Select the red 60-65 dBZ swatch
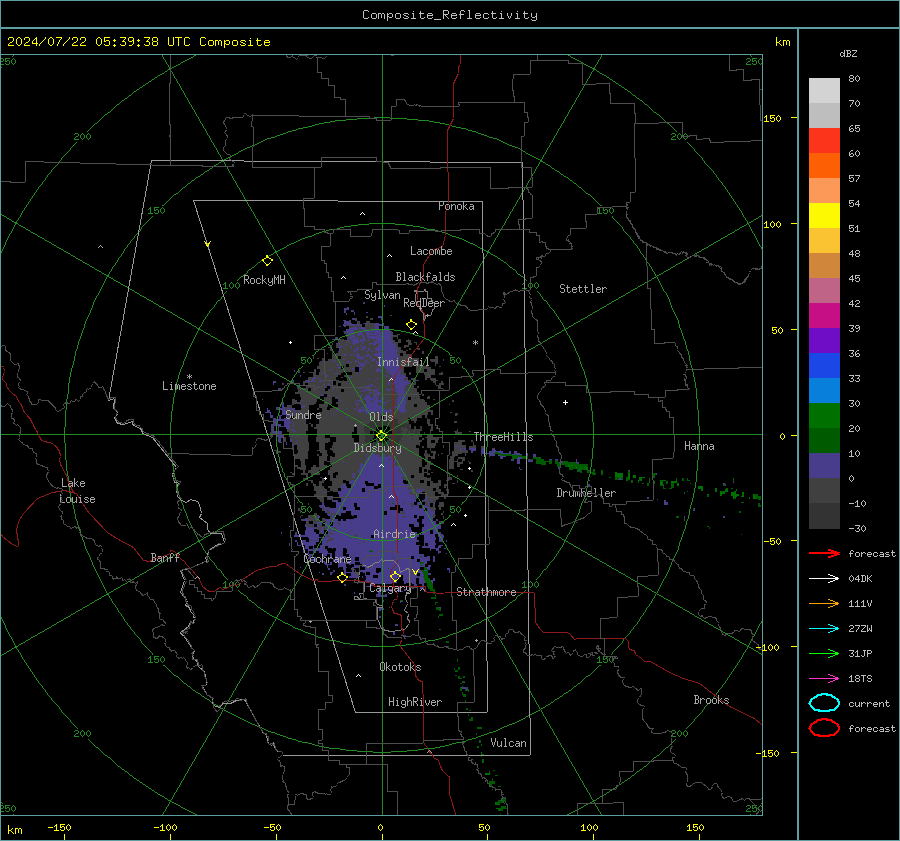Image resolution: width=900 pixels, height=841 pixels. 824,141
